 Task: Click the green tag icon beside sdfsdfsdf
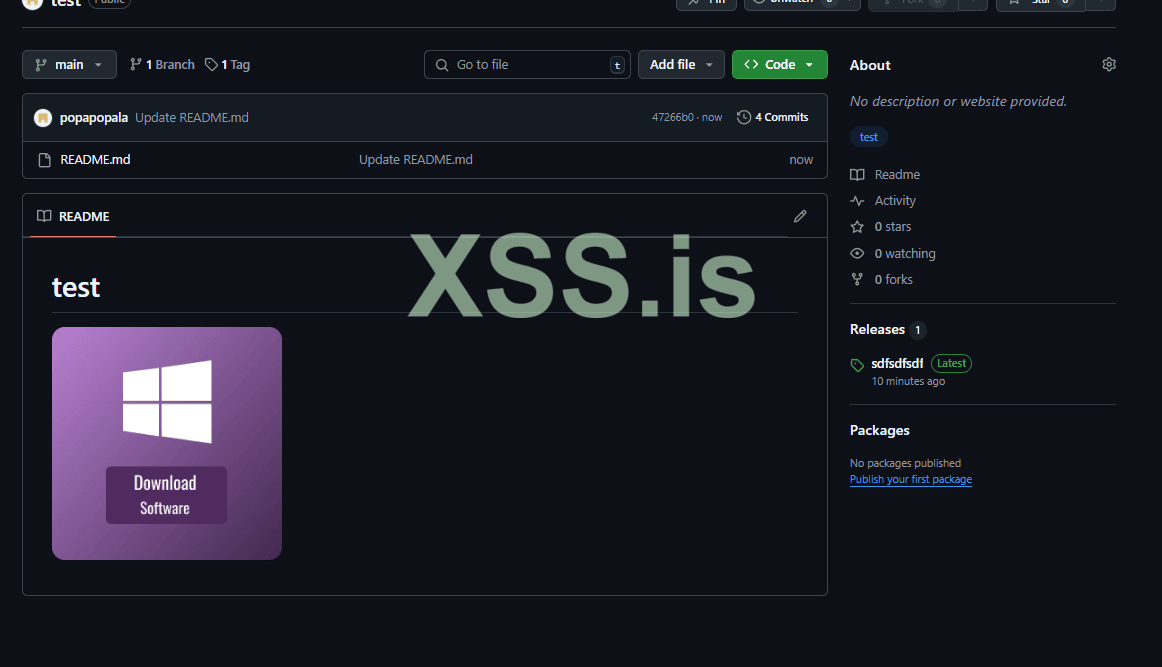pos(857,365)
